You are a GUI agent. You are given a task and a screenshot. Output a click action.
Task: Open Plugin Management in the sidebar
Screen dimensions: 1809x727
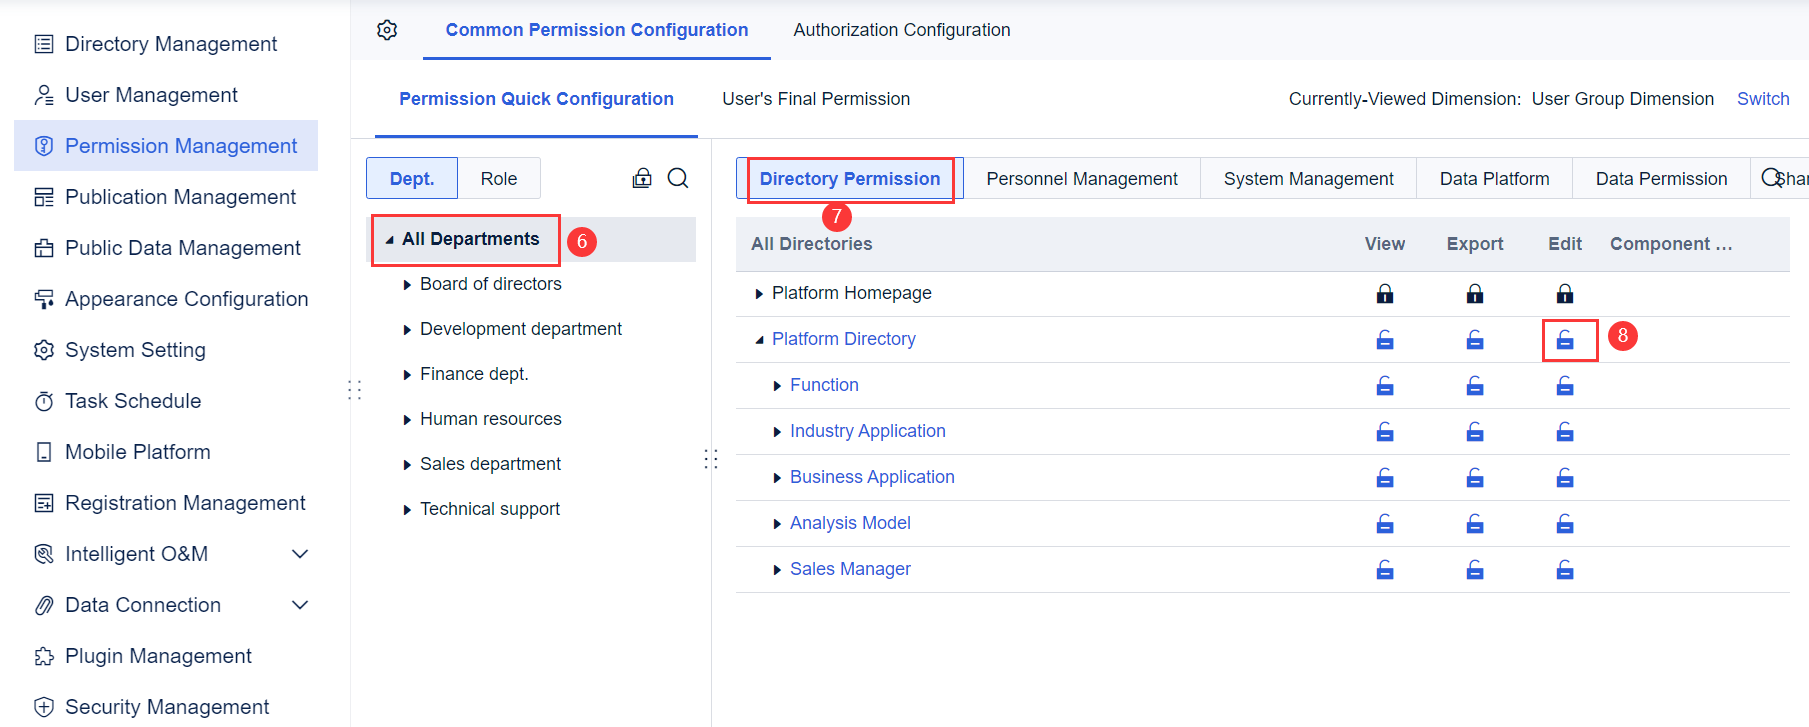(x=158, y=656)
